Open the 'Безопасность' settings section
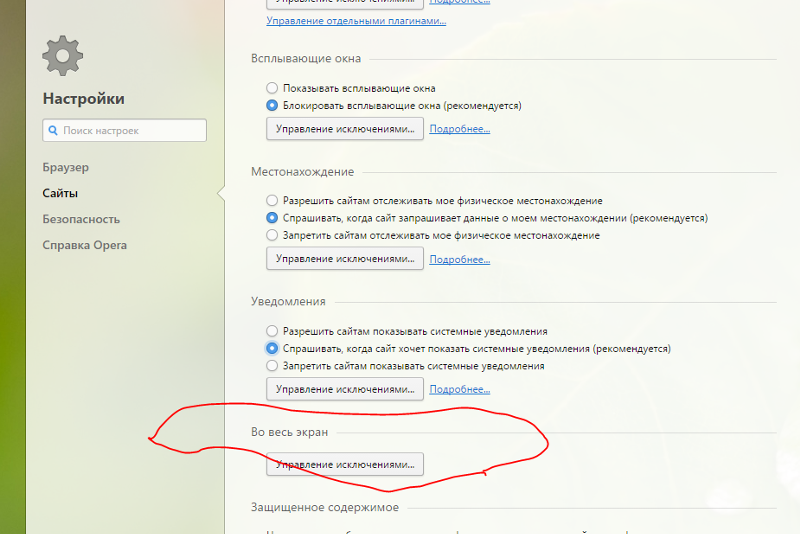 pos(81,219)
